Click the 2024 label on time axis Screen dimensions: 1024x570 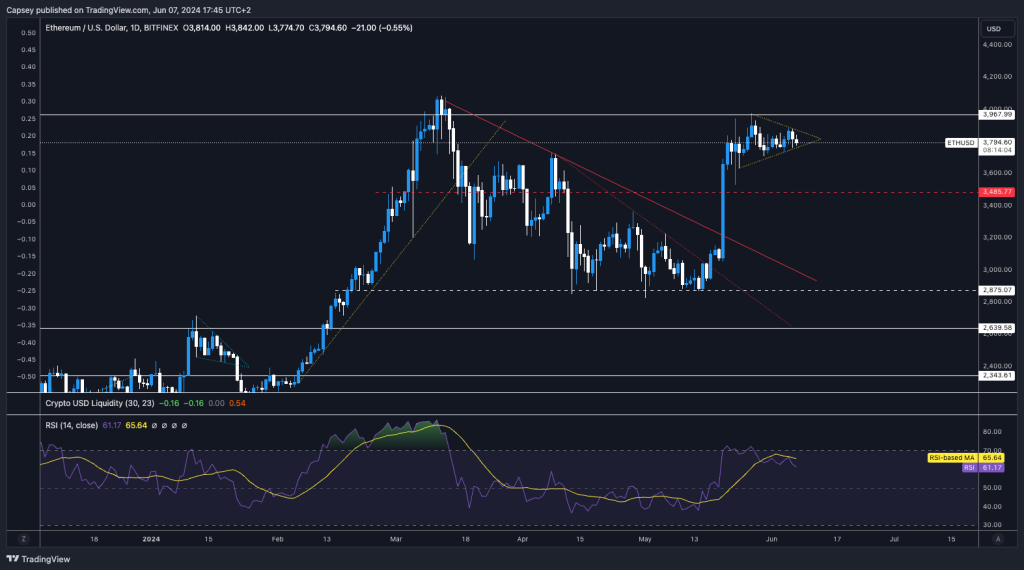click(151, 539)
